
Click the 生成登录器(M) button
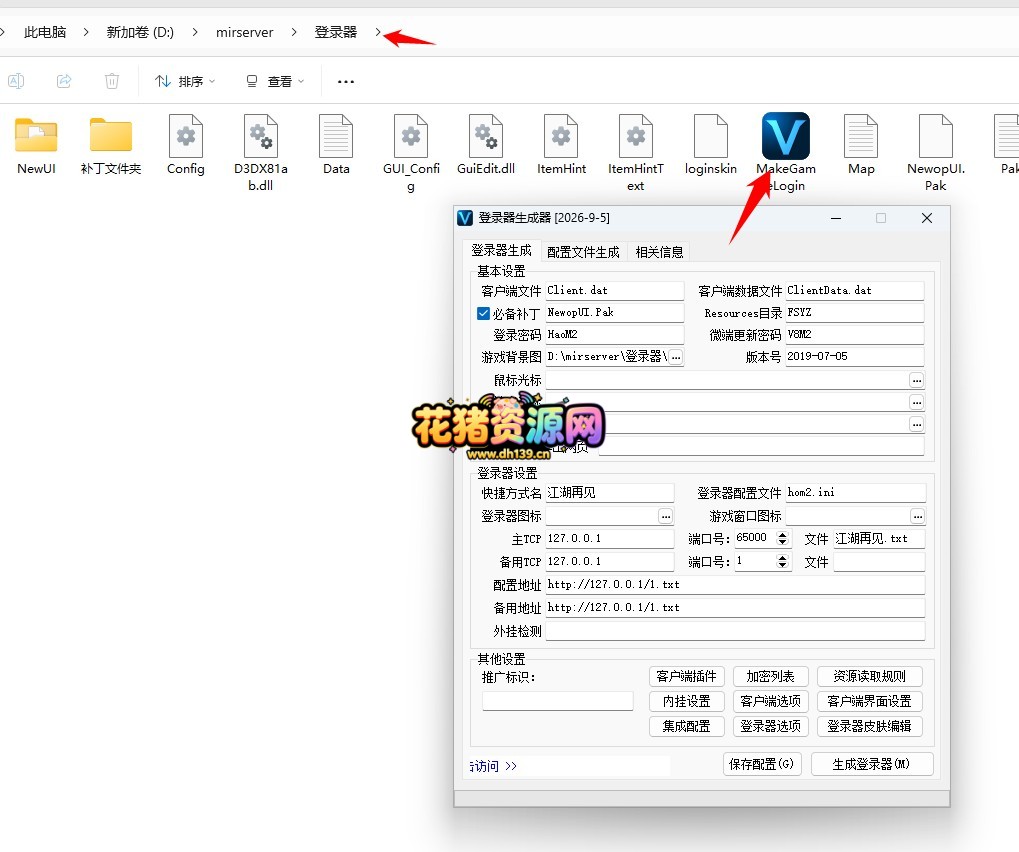(x=871, y=764)
